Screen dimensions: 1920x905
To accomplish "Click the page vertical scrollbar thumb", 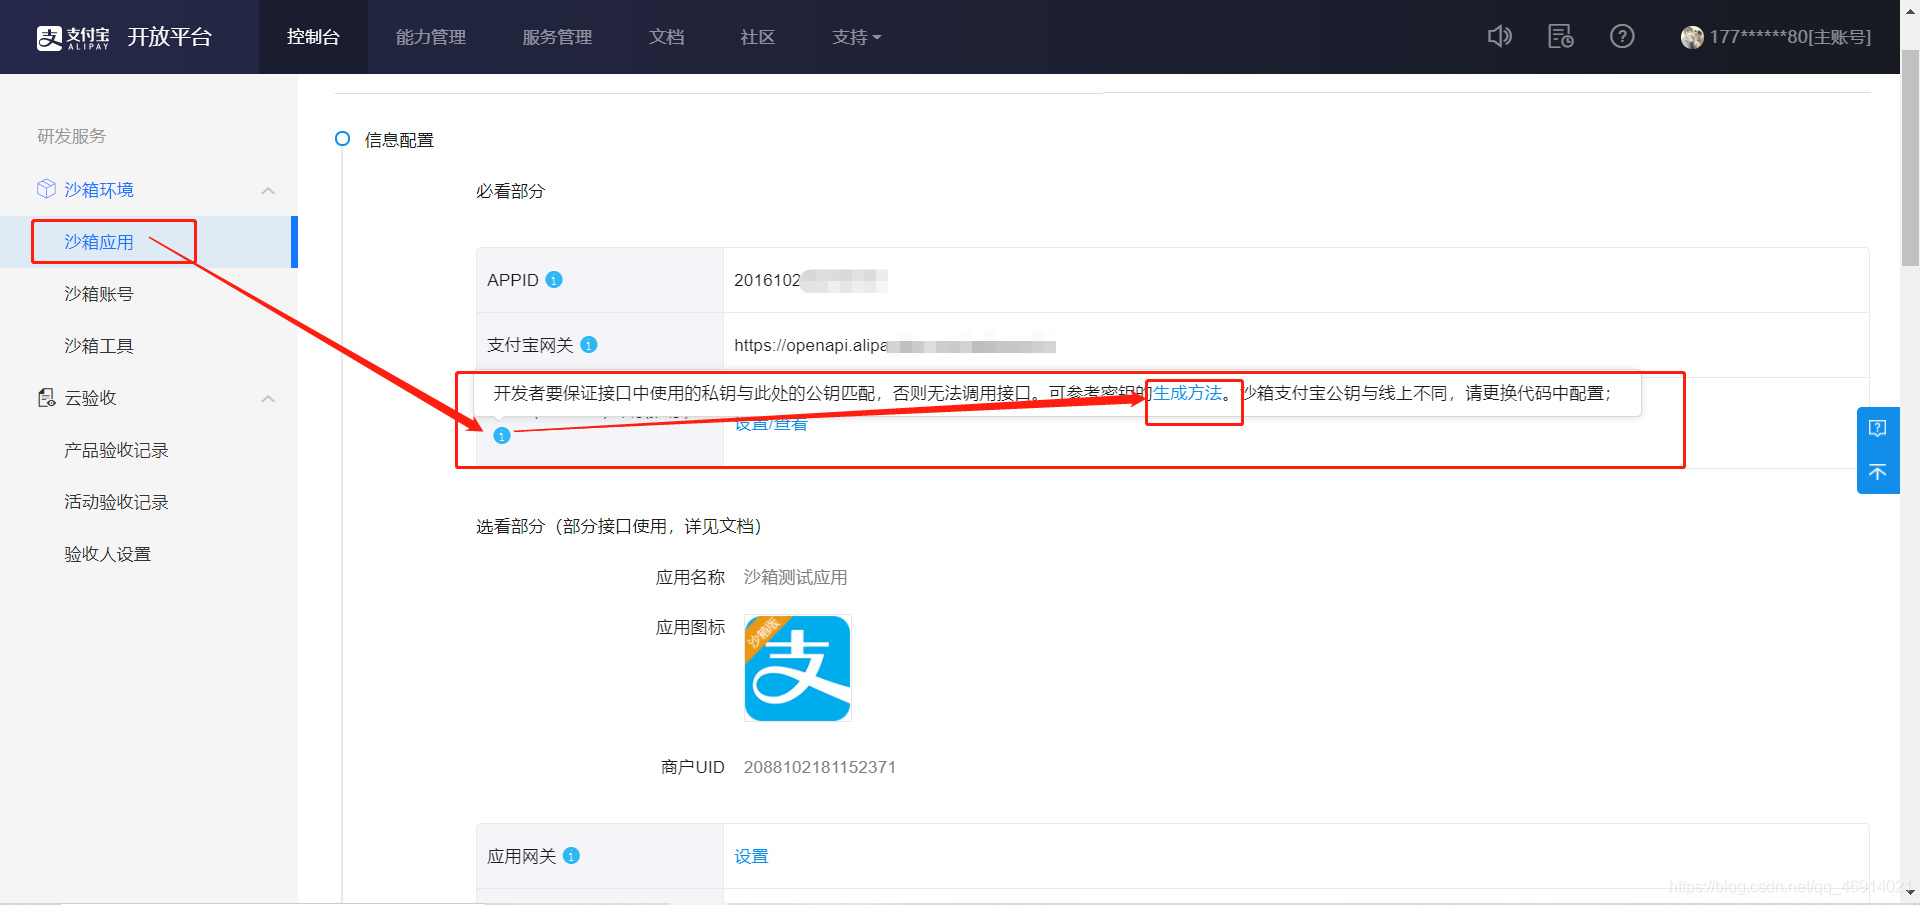I will pyautogui.click(x=1910, y=158).
